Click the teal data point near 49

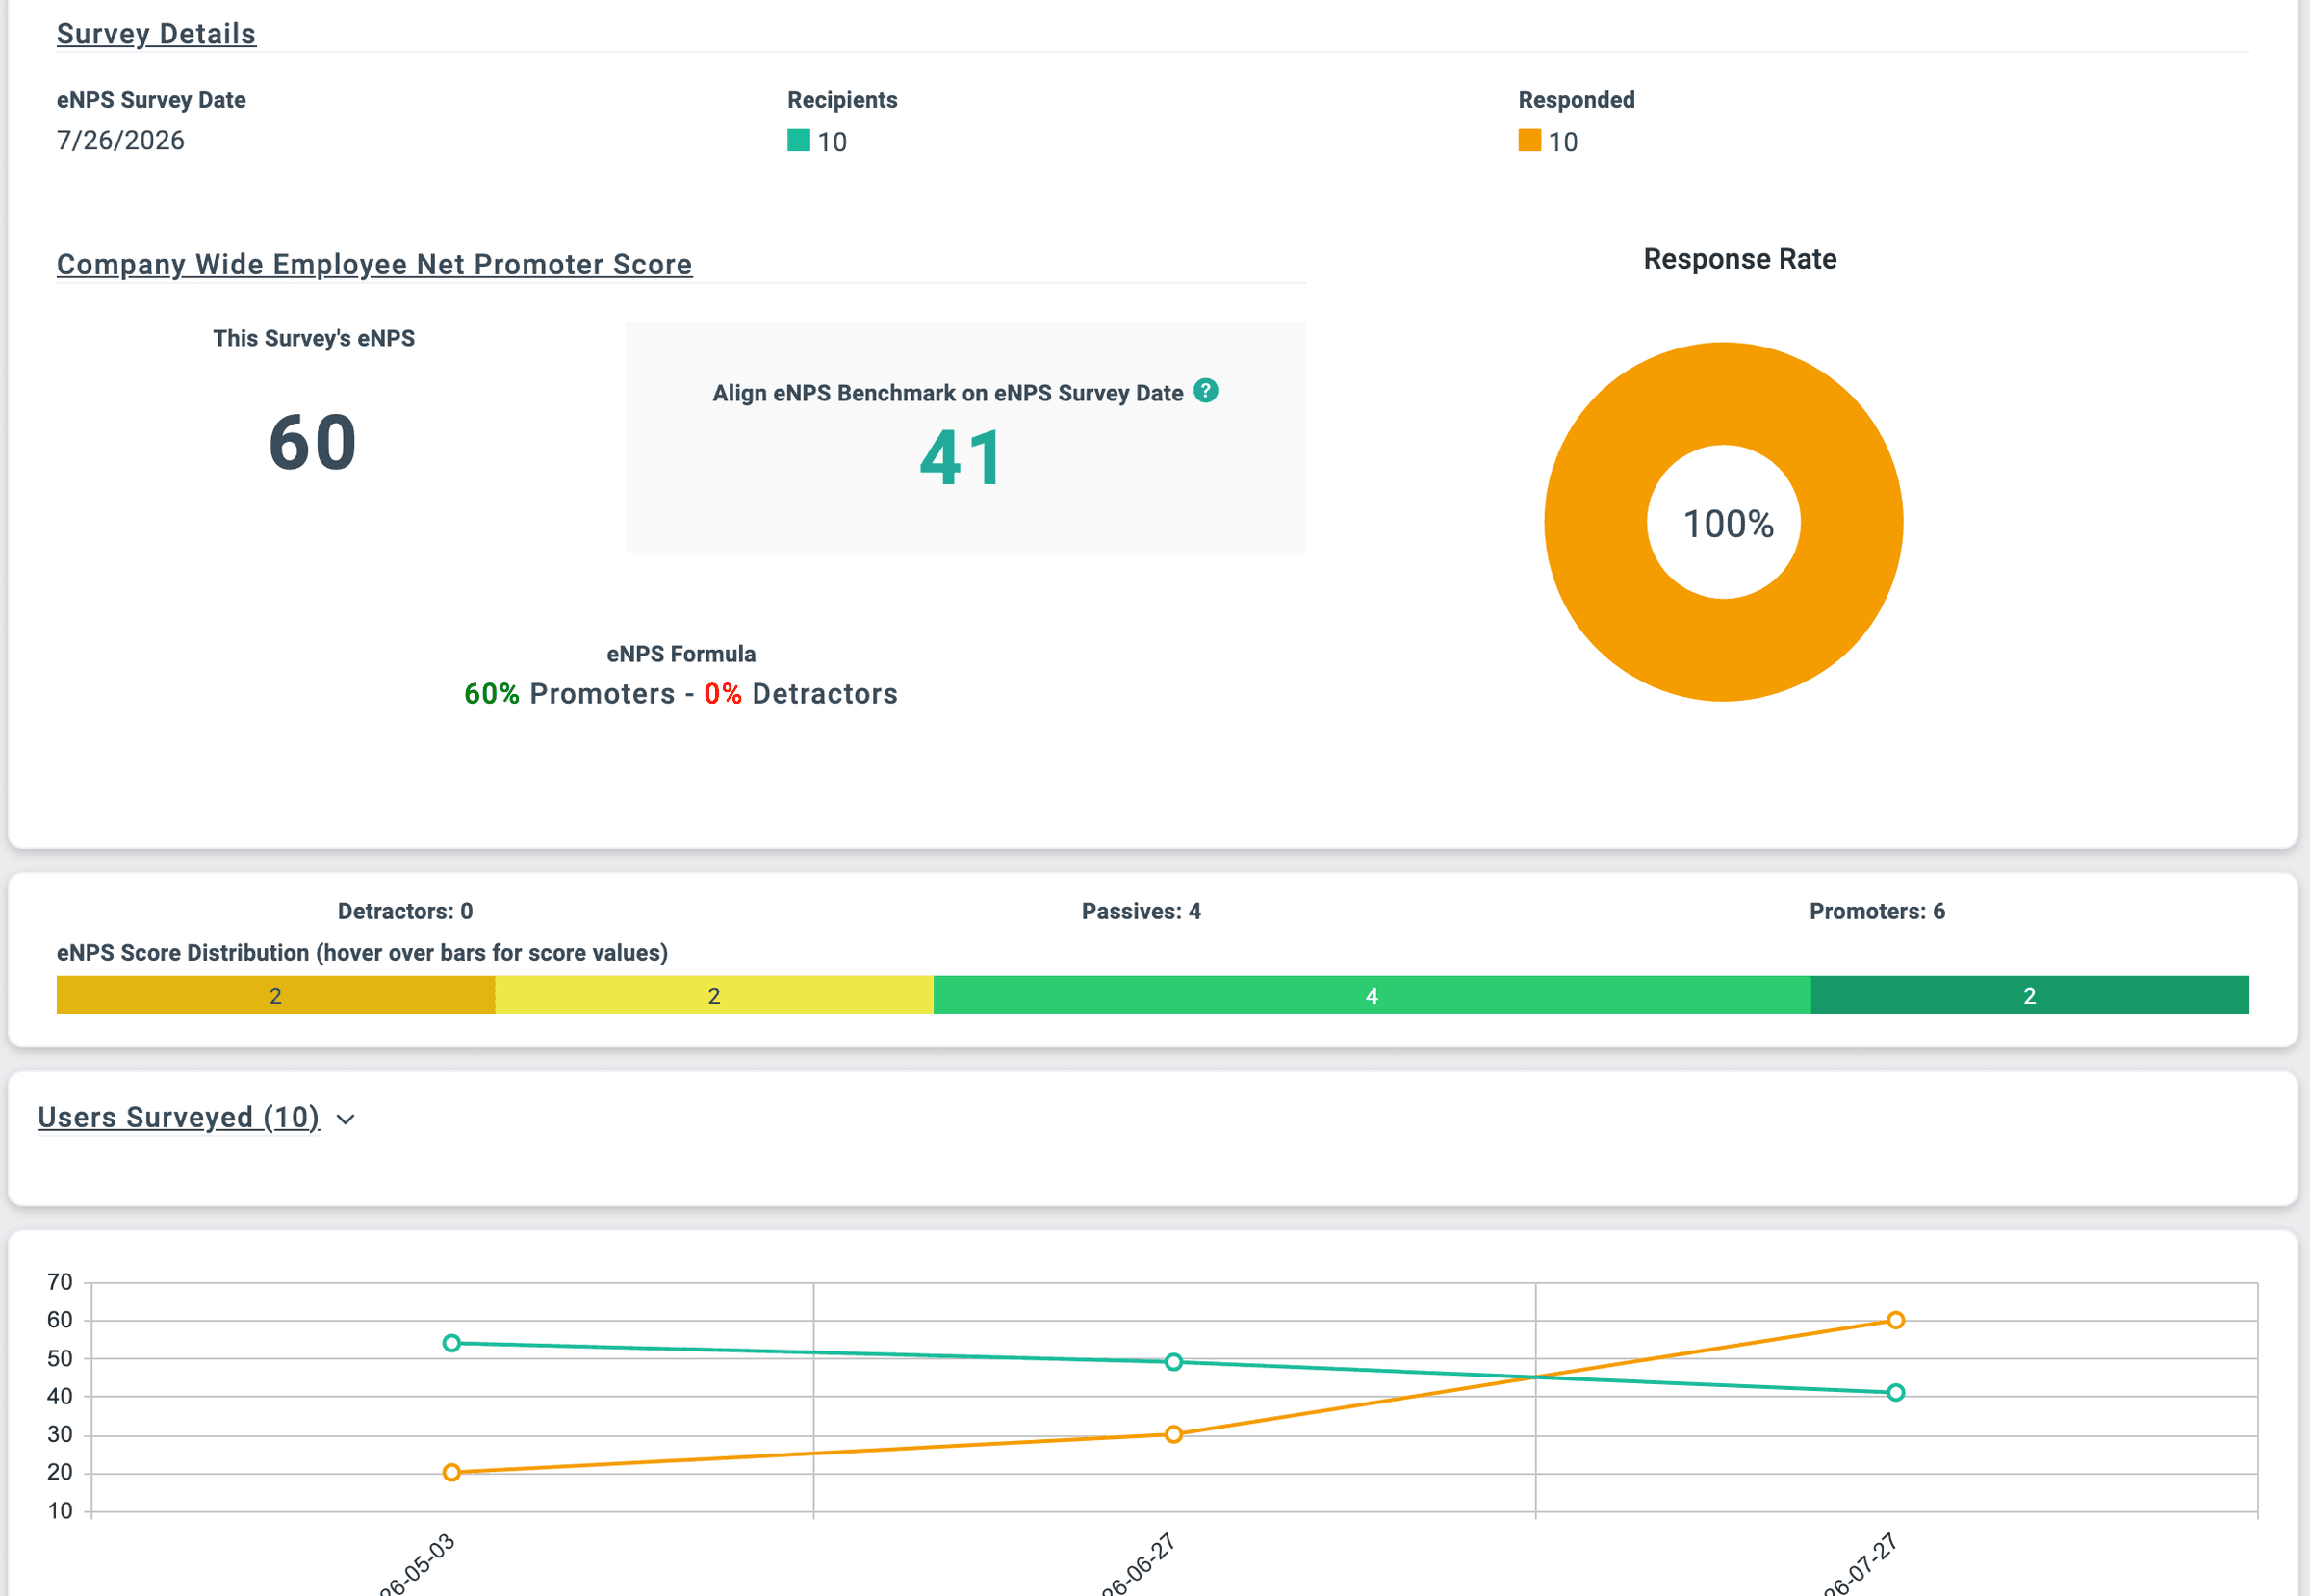(1173, 1362)
